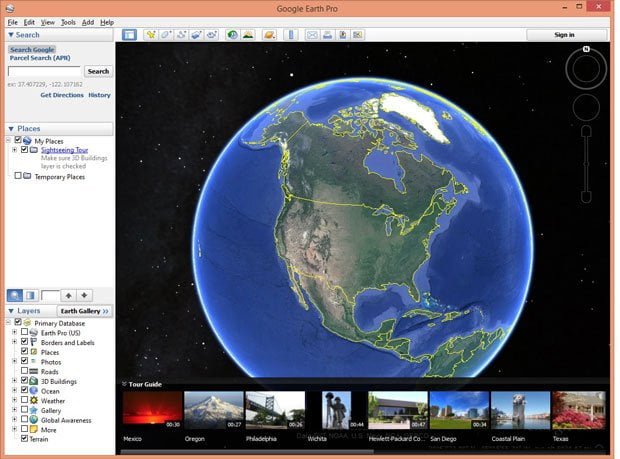Screen dimensions: 620x459
Task: Play the Oregon tour thumbnail
Action: coord(214,410)
